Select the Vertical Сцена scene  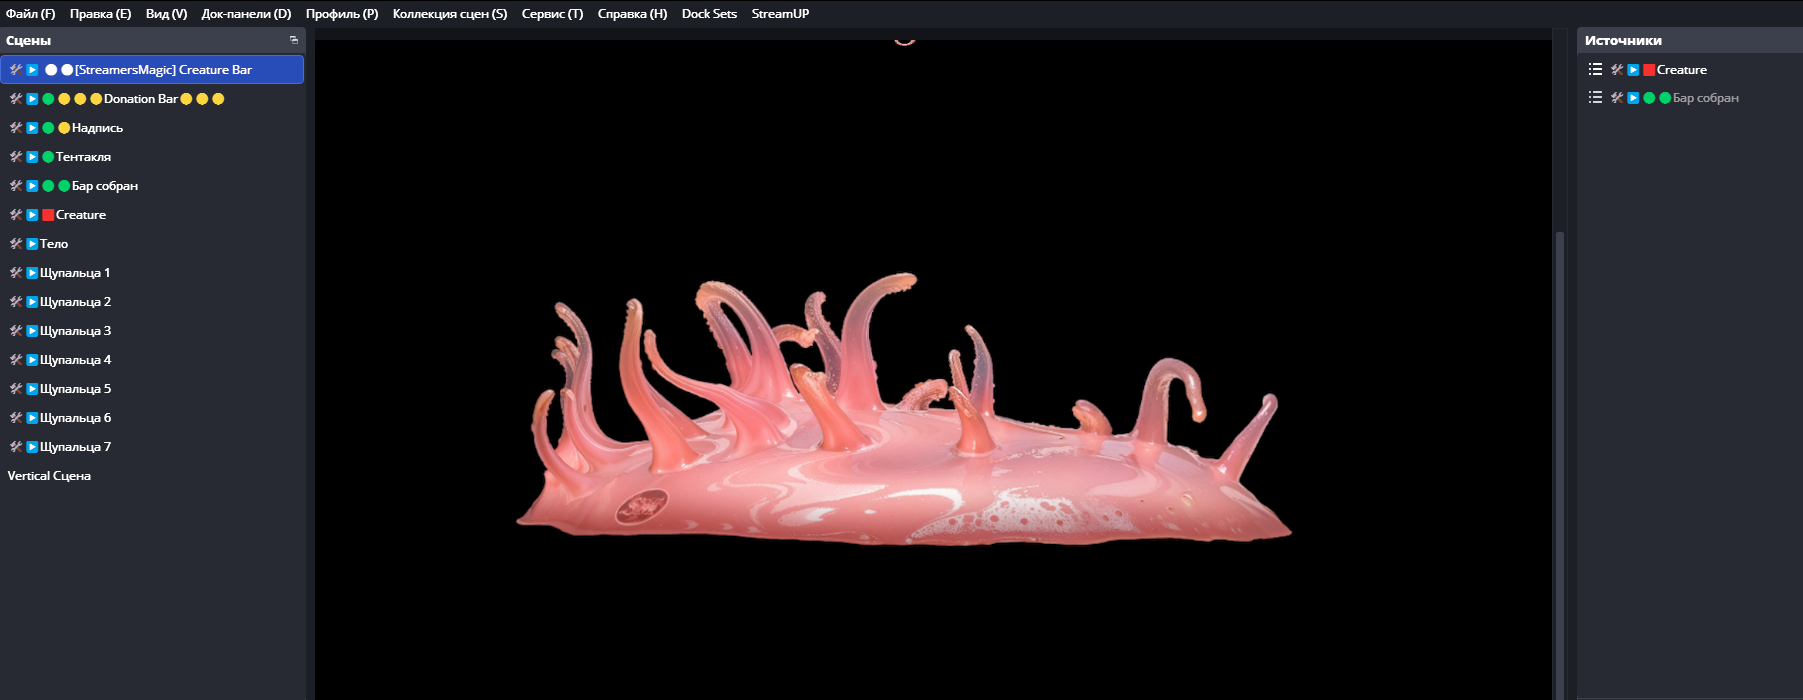tap(49, 476)
